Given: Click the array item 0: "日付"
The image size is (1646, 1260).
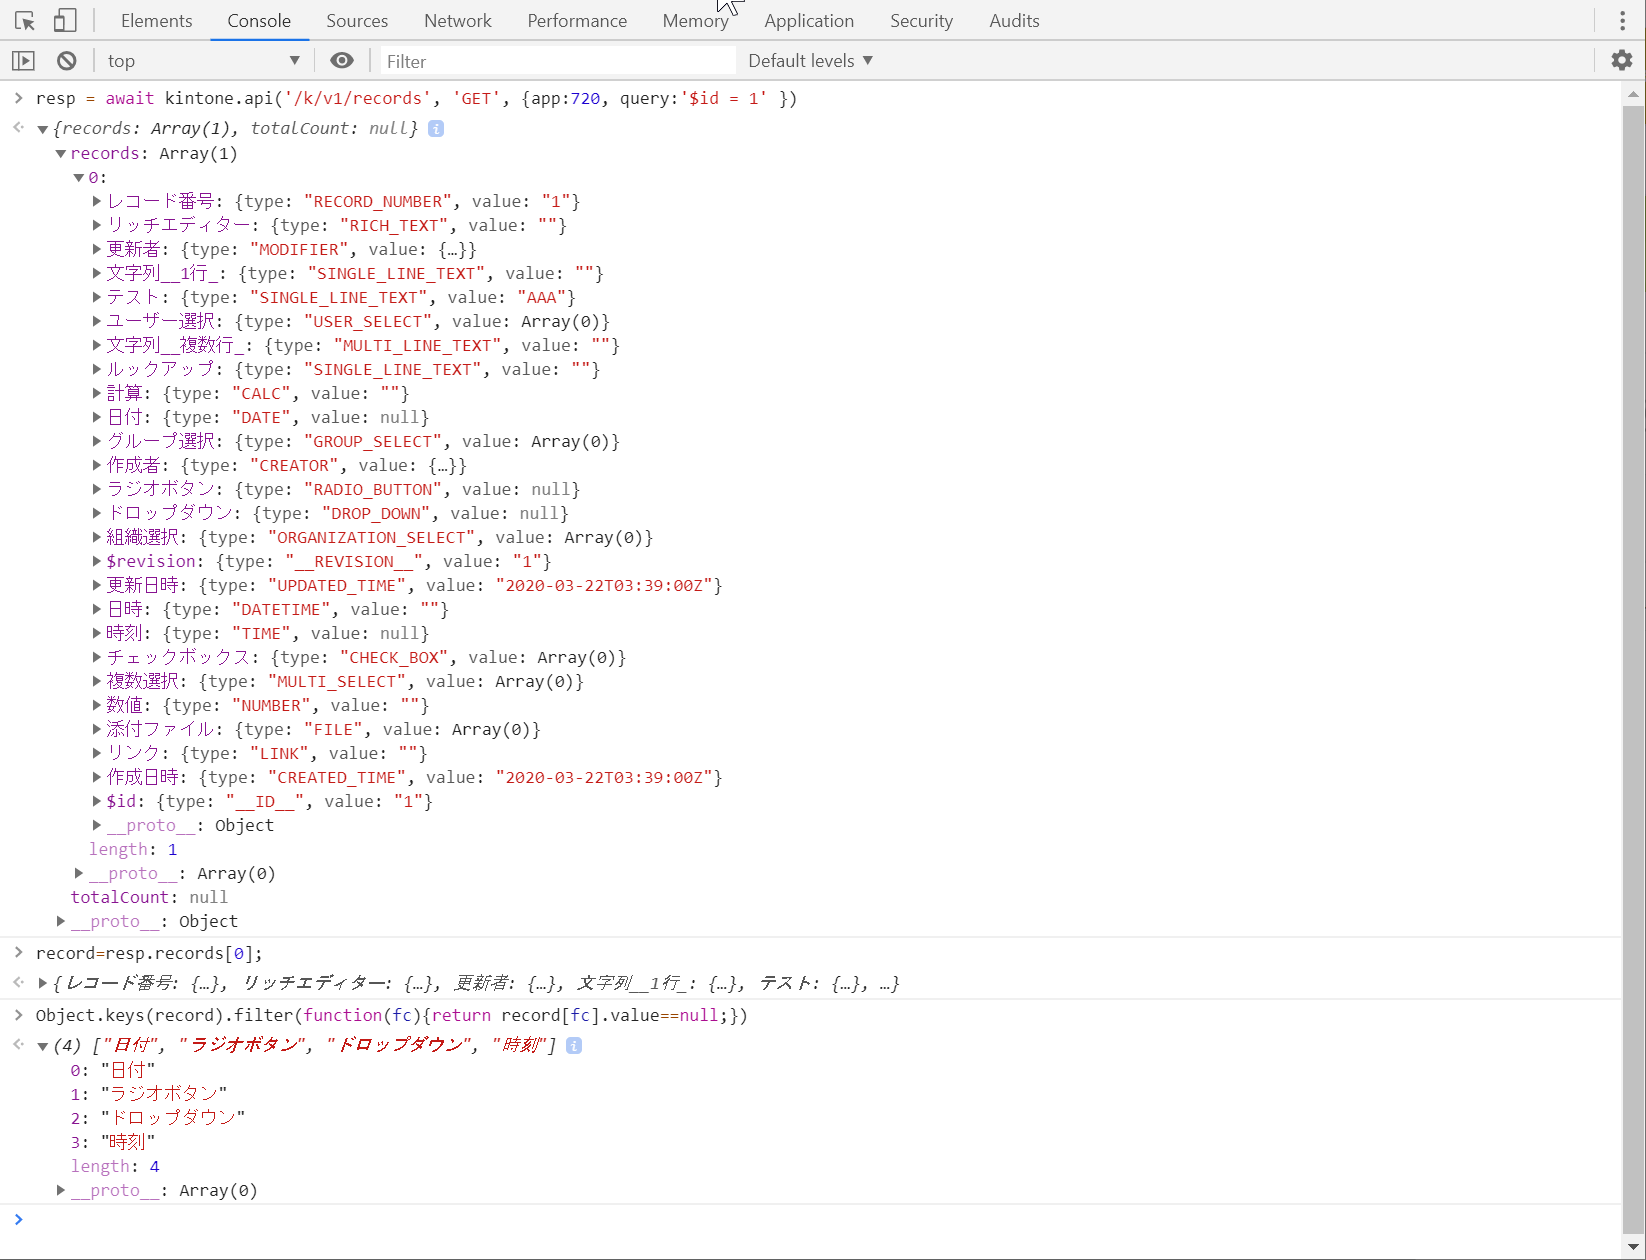Looking at the screenshot, I should (112, 1070).
